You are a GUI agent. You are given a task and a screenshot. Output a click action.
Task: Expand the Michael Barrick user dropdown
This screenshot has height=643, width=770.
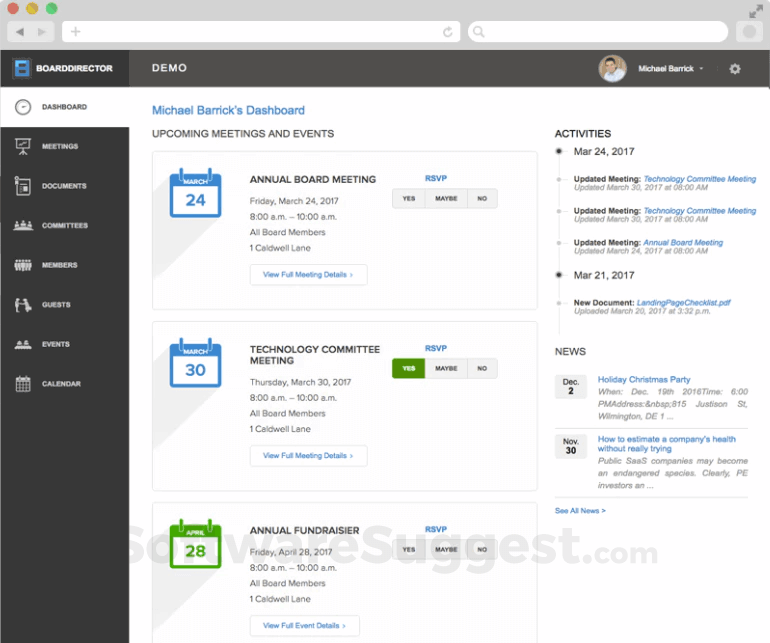tap(670, 69)
